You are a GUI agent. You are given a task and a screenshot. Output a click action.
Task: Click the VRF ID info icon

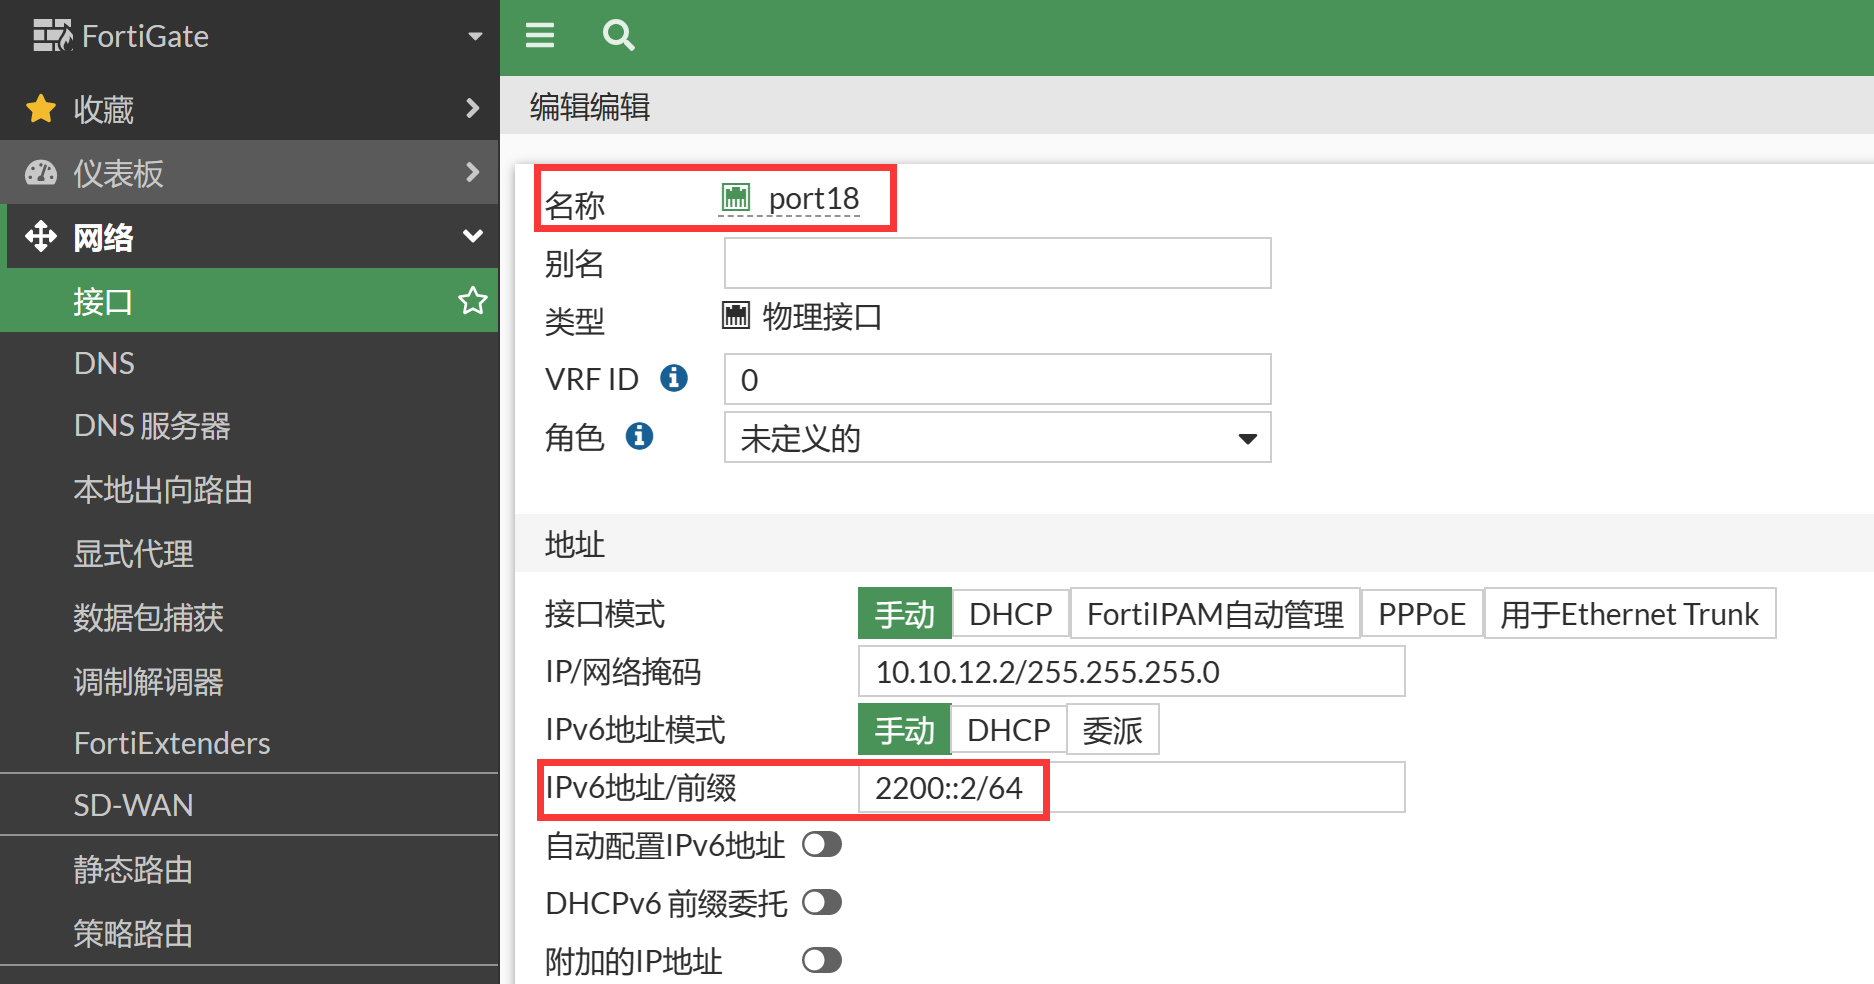tap(674, 378)
